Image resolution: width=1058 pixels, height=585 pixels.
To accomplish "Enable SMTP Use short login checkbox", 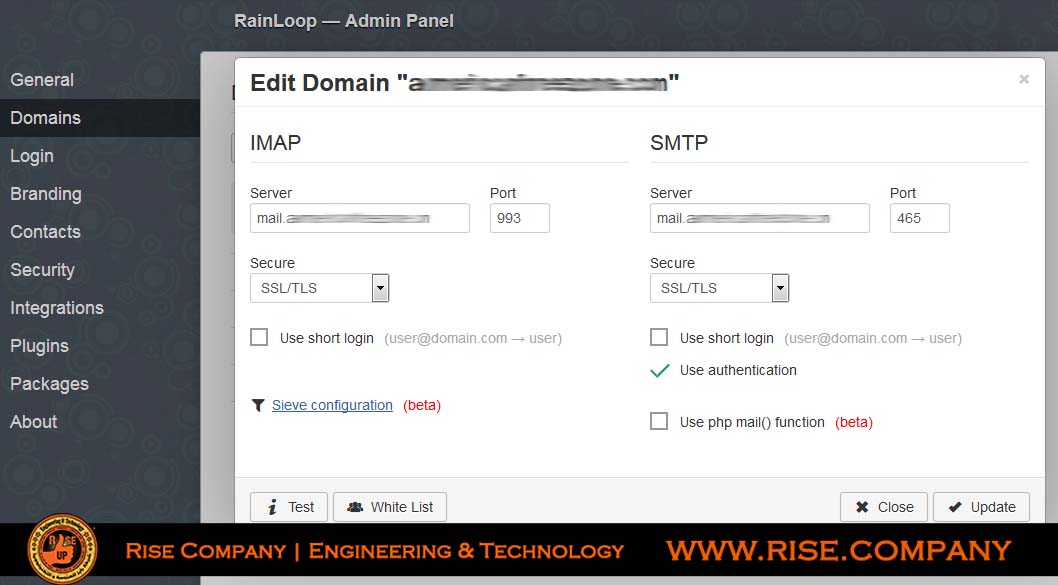I will click(x=659, y=337).
